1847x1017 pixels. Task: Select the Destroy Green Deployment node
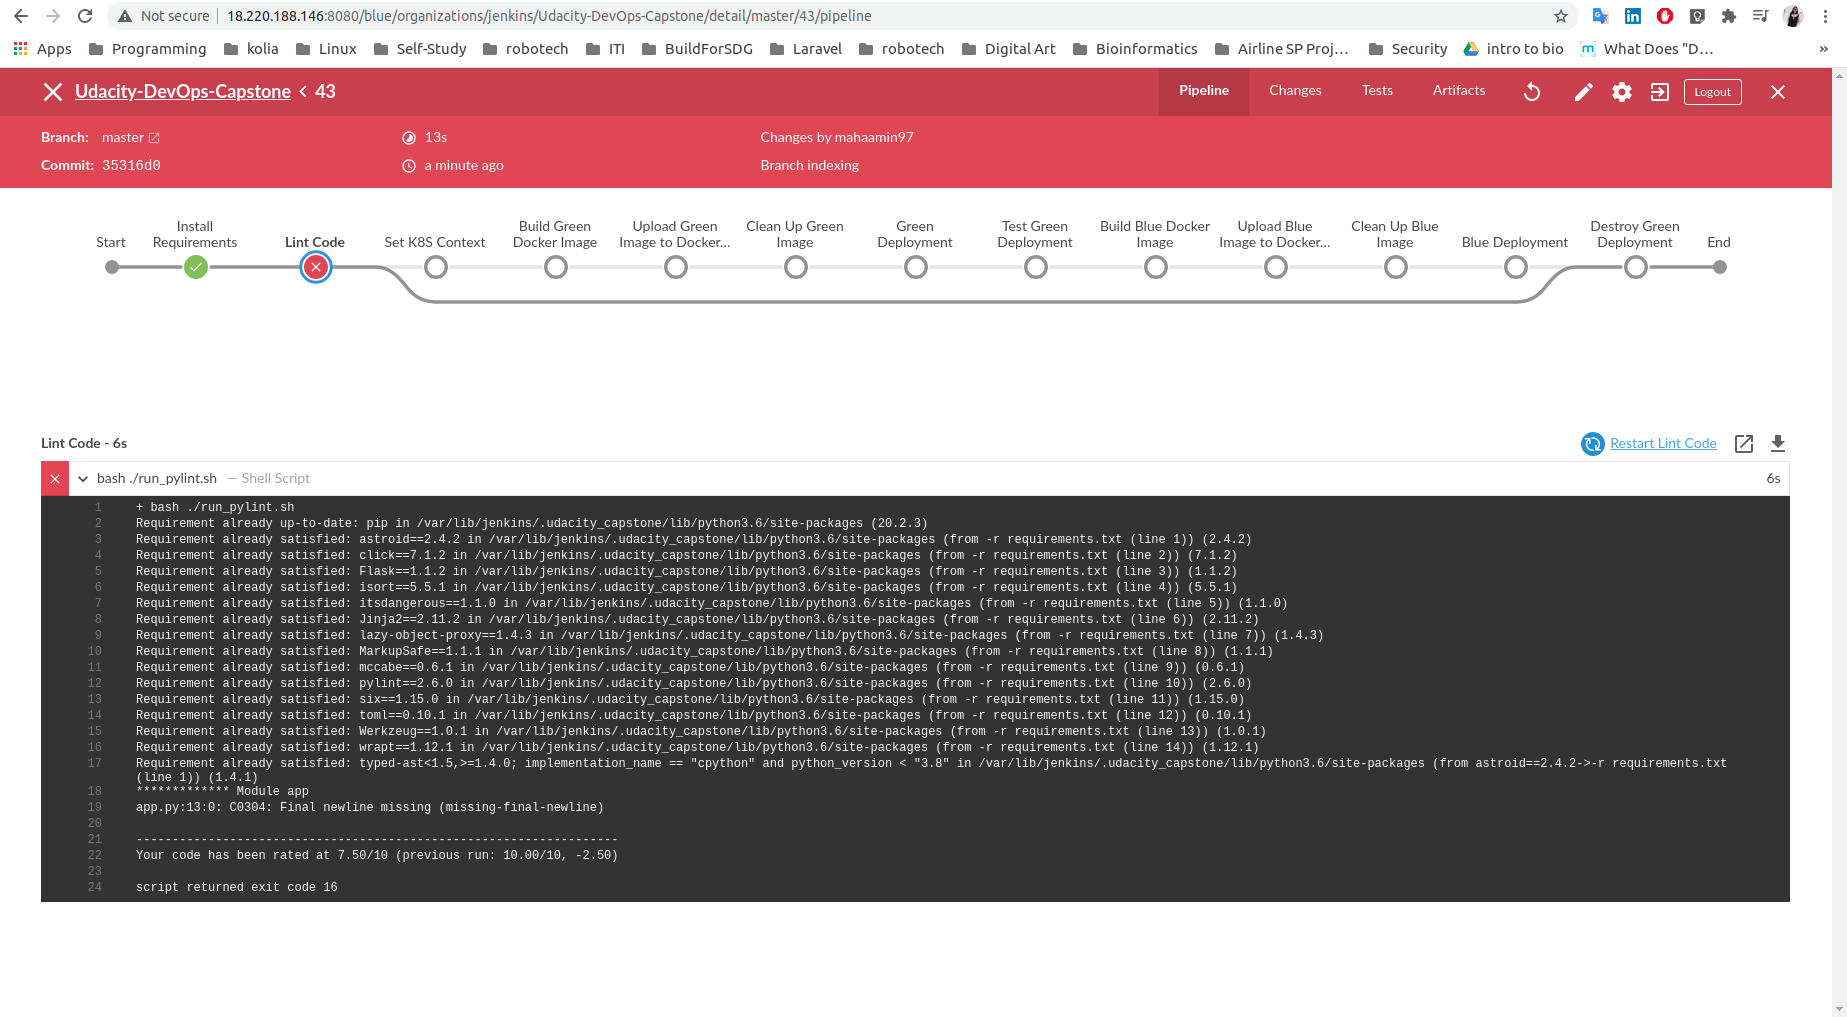[x=1636, y=267]
